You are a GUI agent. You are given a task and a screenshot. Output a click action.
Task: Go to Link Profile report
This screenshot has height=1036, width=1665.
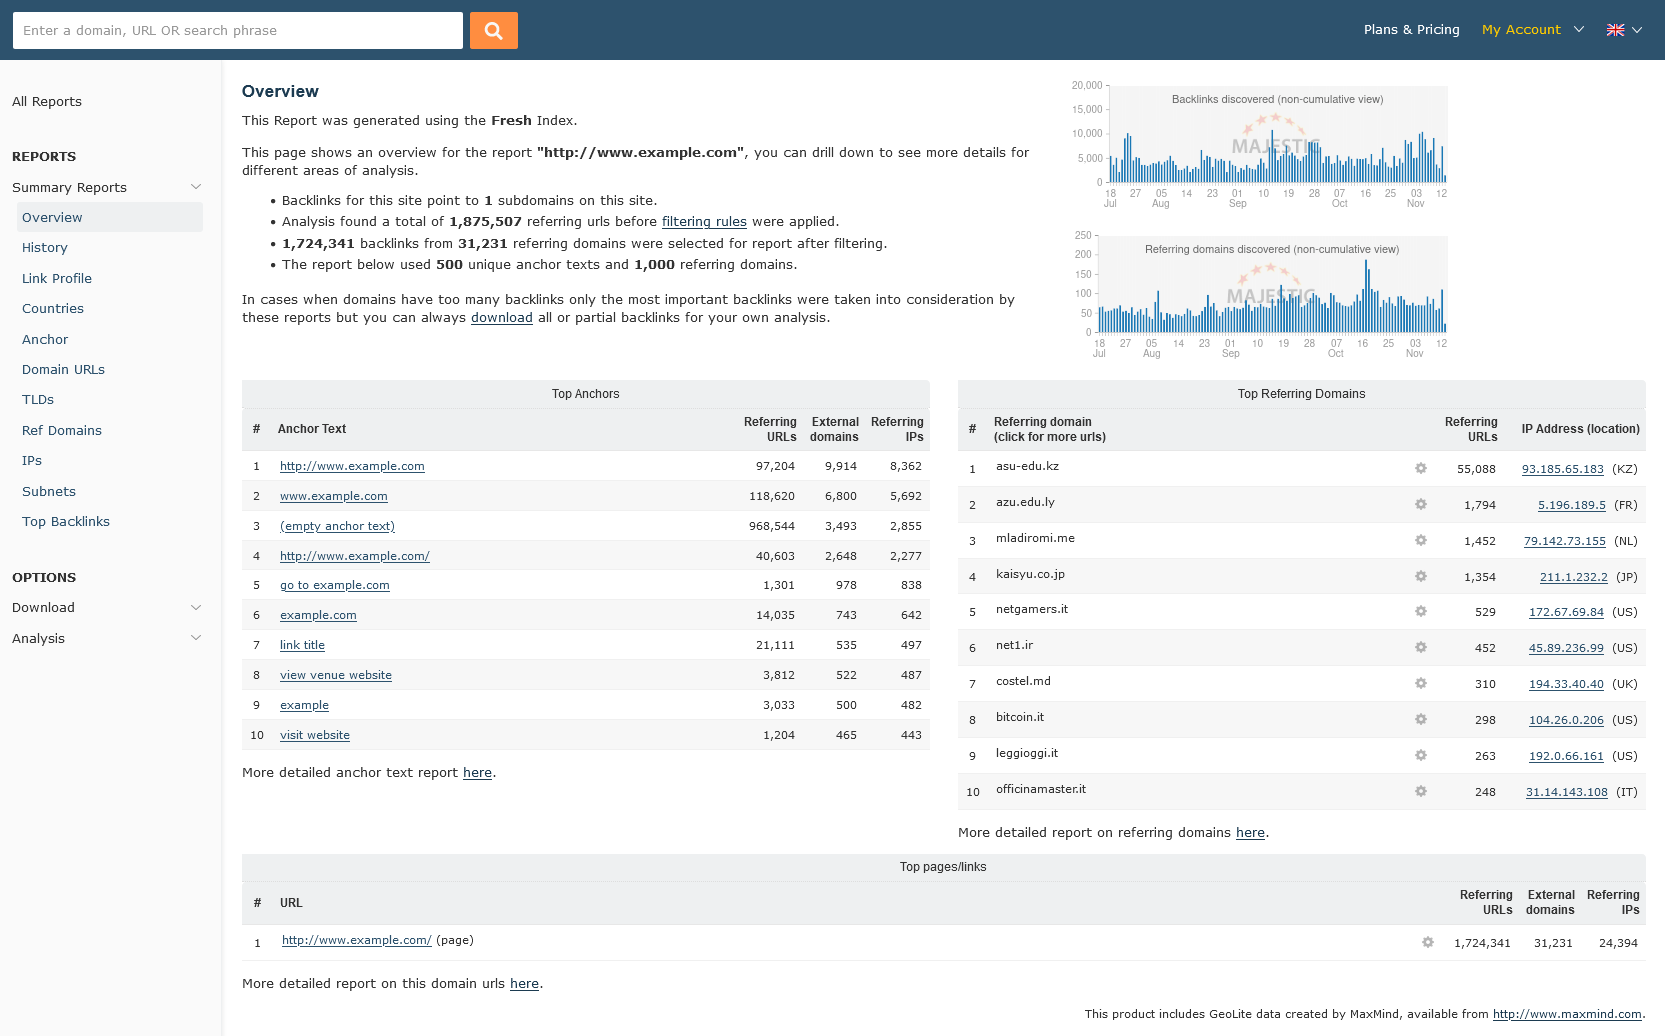coord(57,278)
